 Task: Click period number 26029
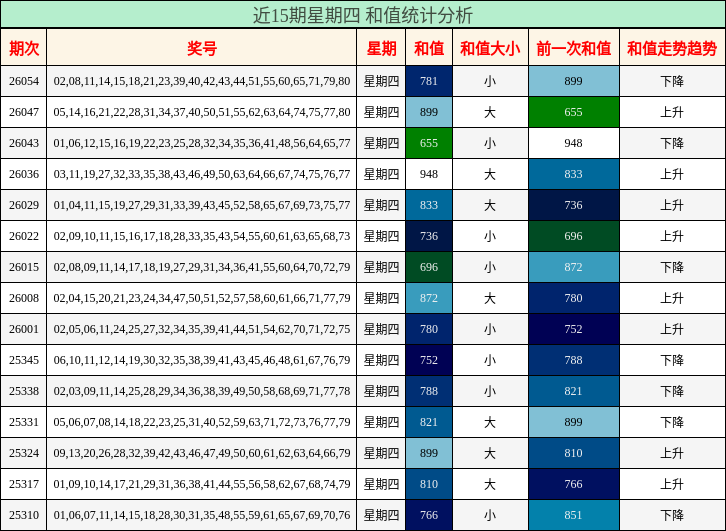click(24, 205)
